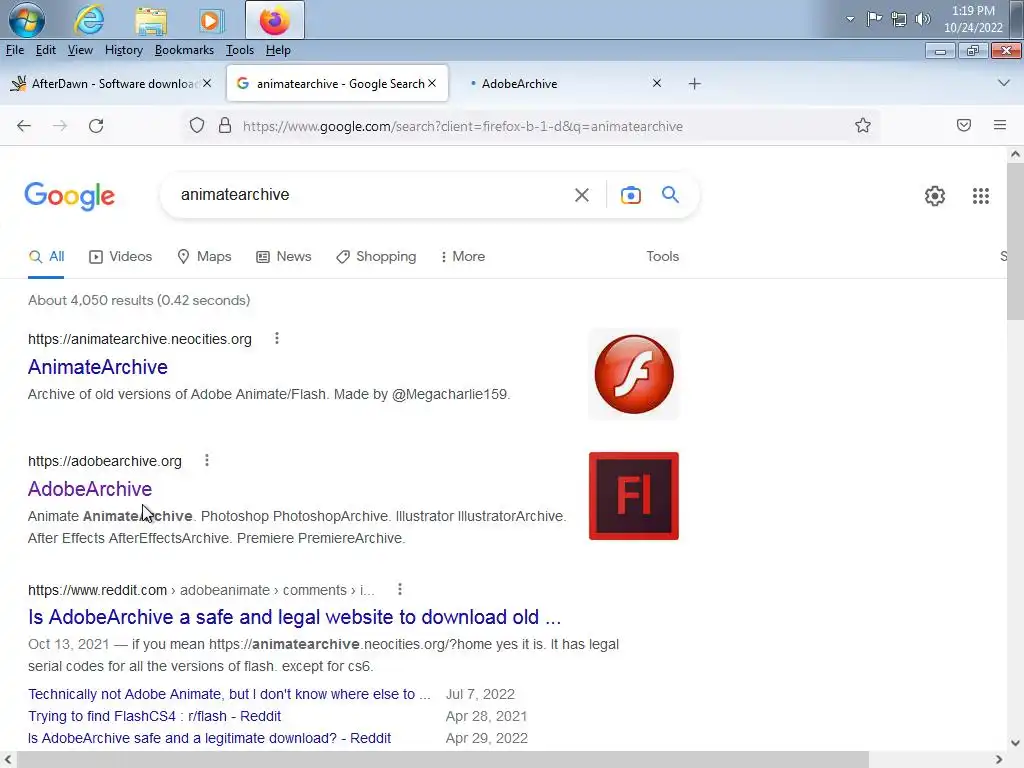
Task: Open options for the reddit.com result
Action: pos(400,590)
